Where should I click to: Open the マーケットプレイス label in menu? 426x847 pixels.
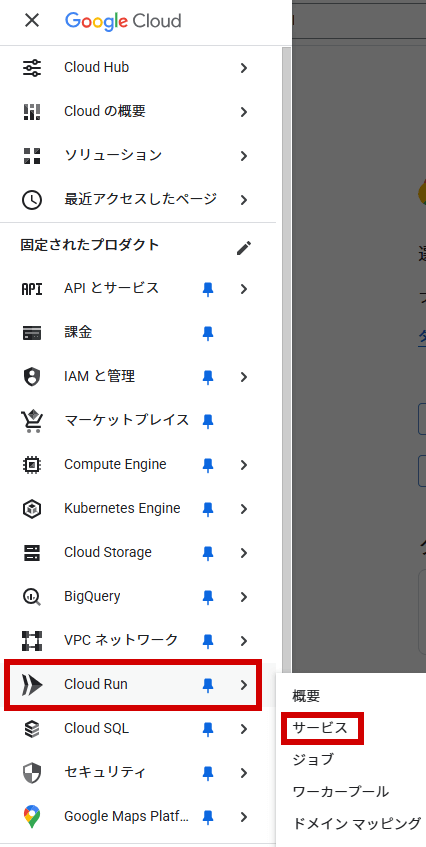coord(126,420)
